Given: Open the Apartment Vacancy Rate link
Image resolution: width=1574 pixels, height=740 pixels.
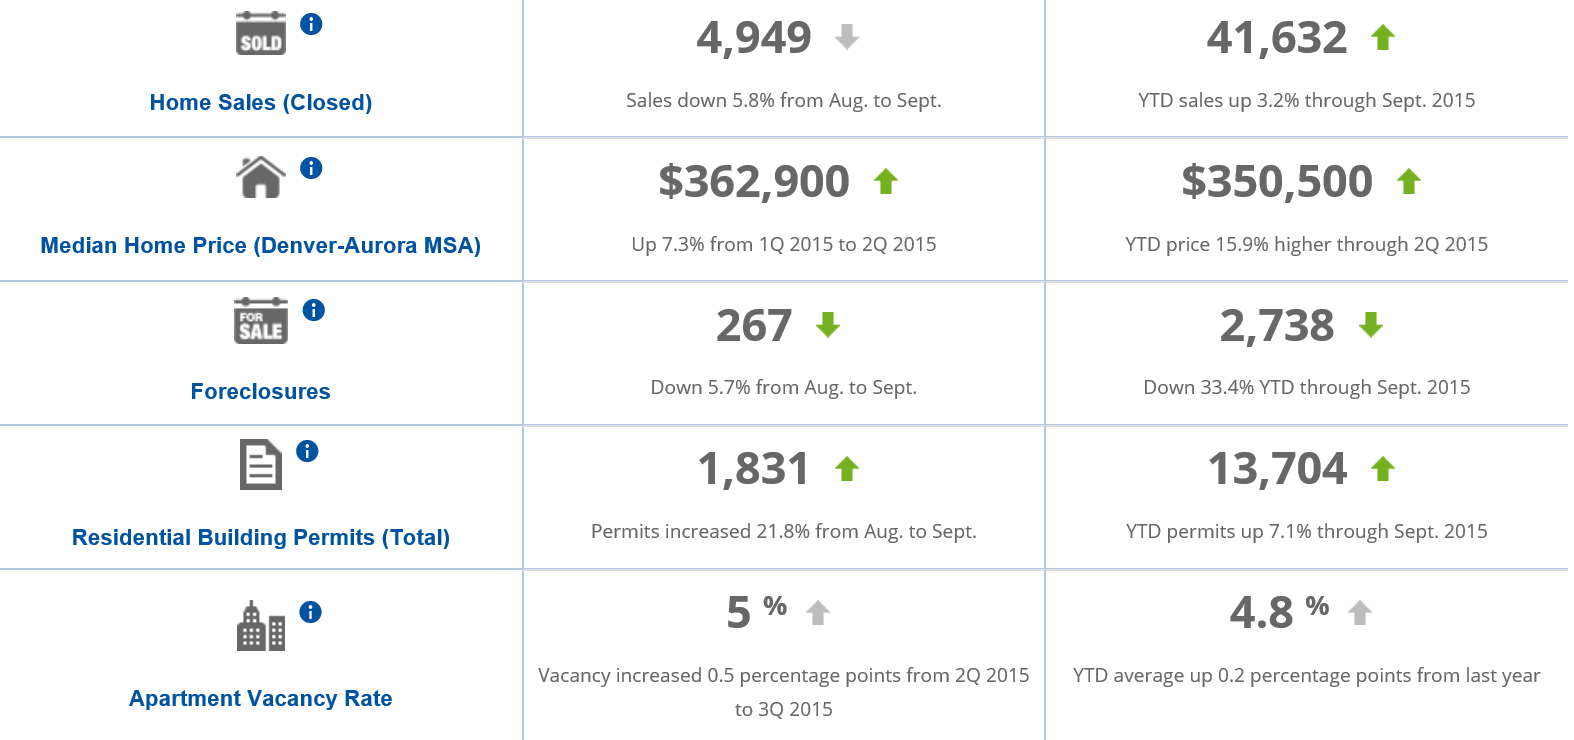Looking at the screenshot, I should tap(261, 698).
